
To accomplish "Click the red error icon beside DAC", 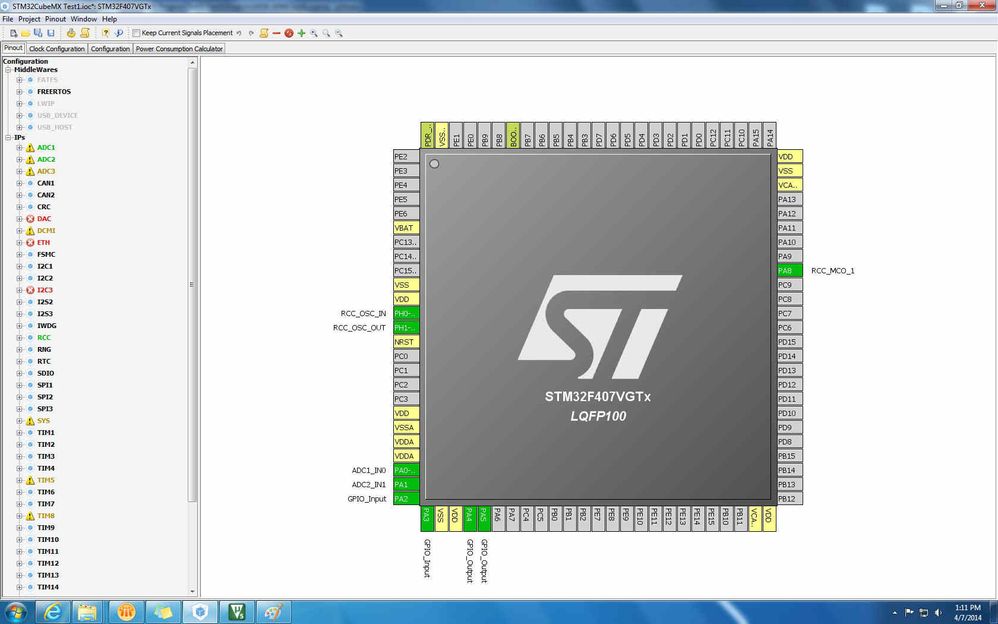I will point(30,219).
